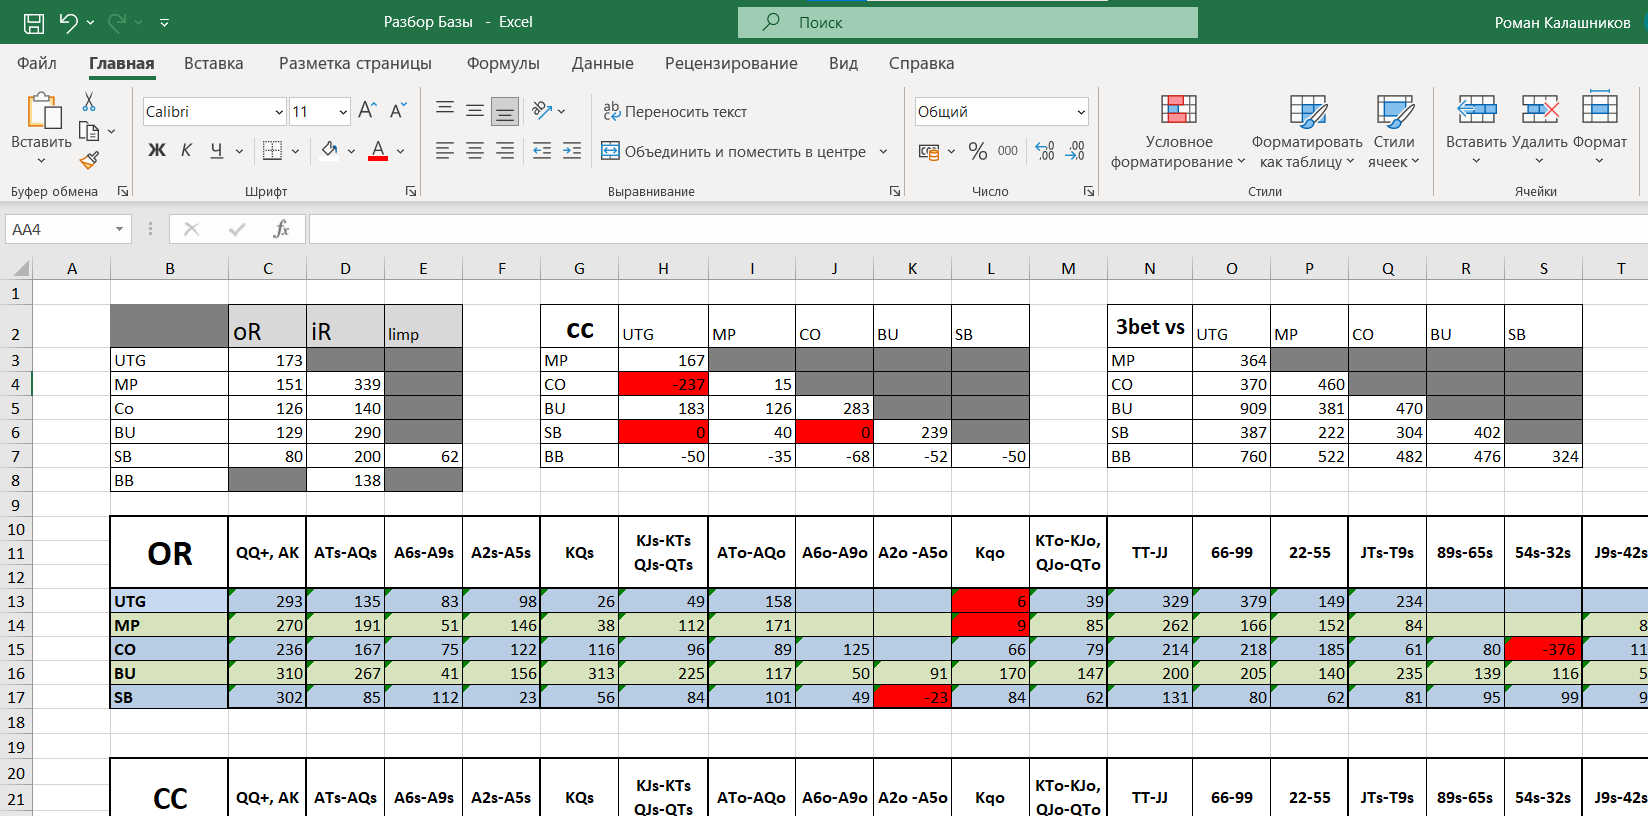Open the Вид tab
Viewport: 1648px width, 816px height.
click(x=843, y=63)
